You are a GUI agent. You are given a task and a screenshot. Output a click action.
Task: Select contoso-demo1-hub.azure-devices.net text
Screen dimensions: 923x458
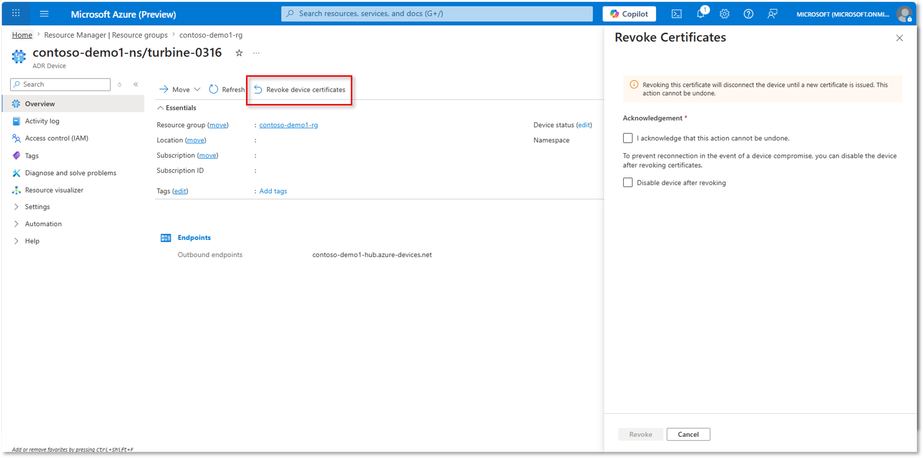pyautogui.click(x=372, y=255)
